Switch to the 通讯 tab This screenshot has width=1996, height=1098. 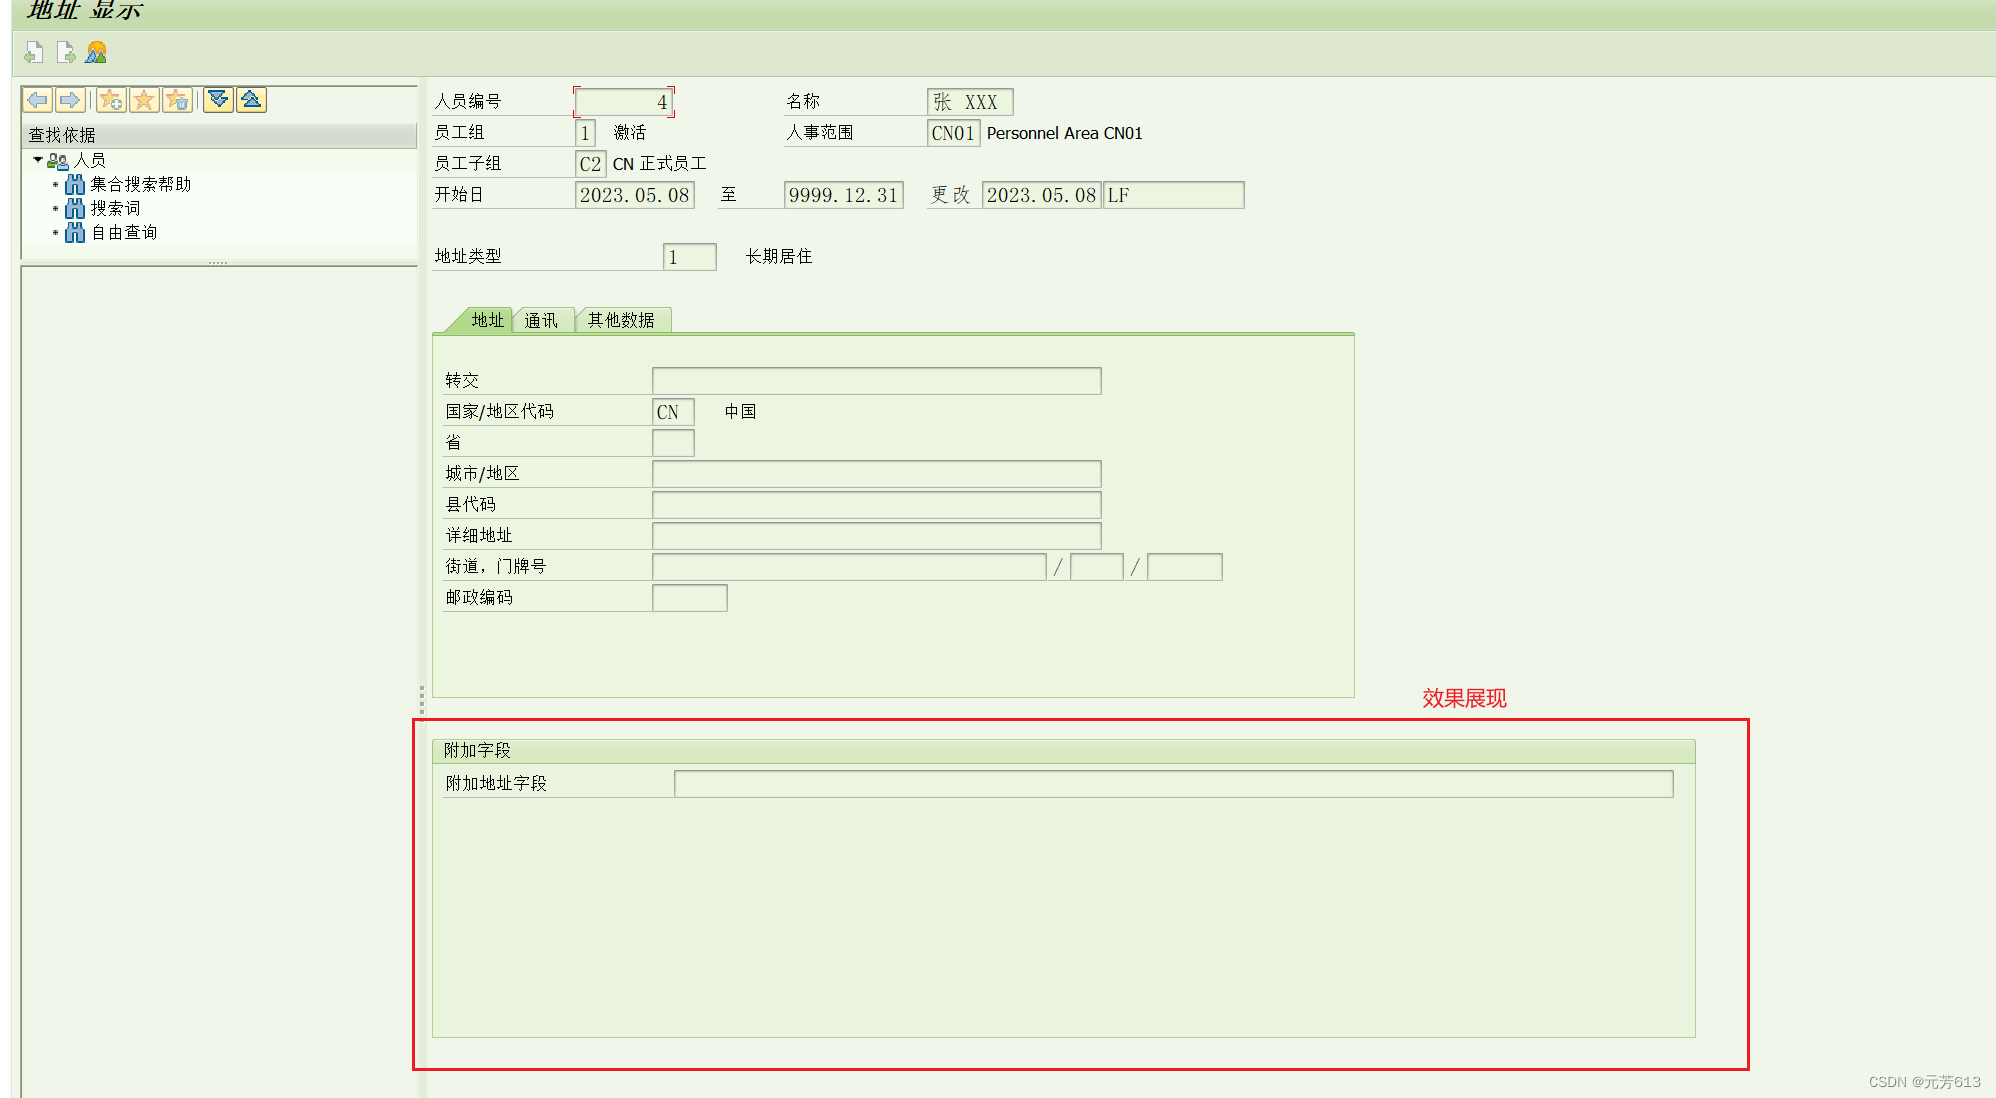(x=541, y=320)
